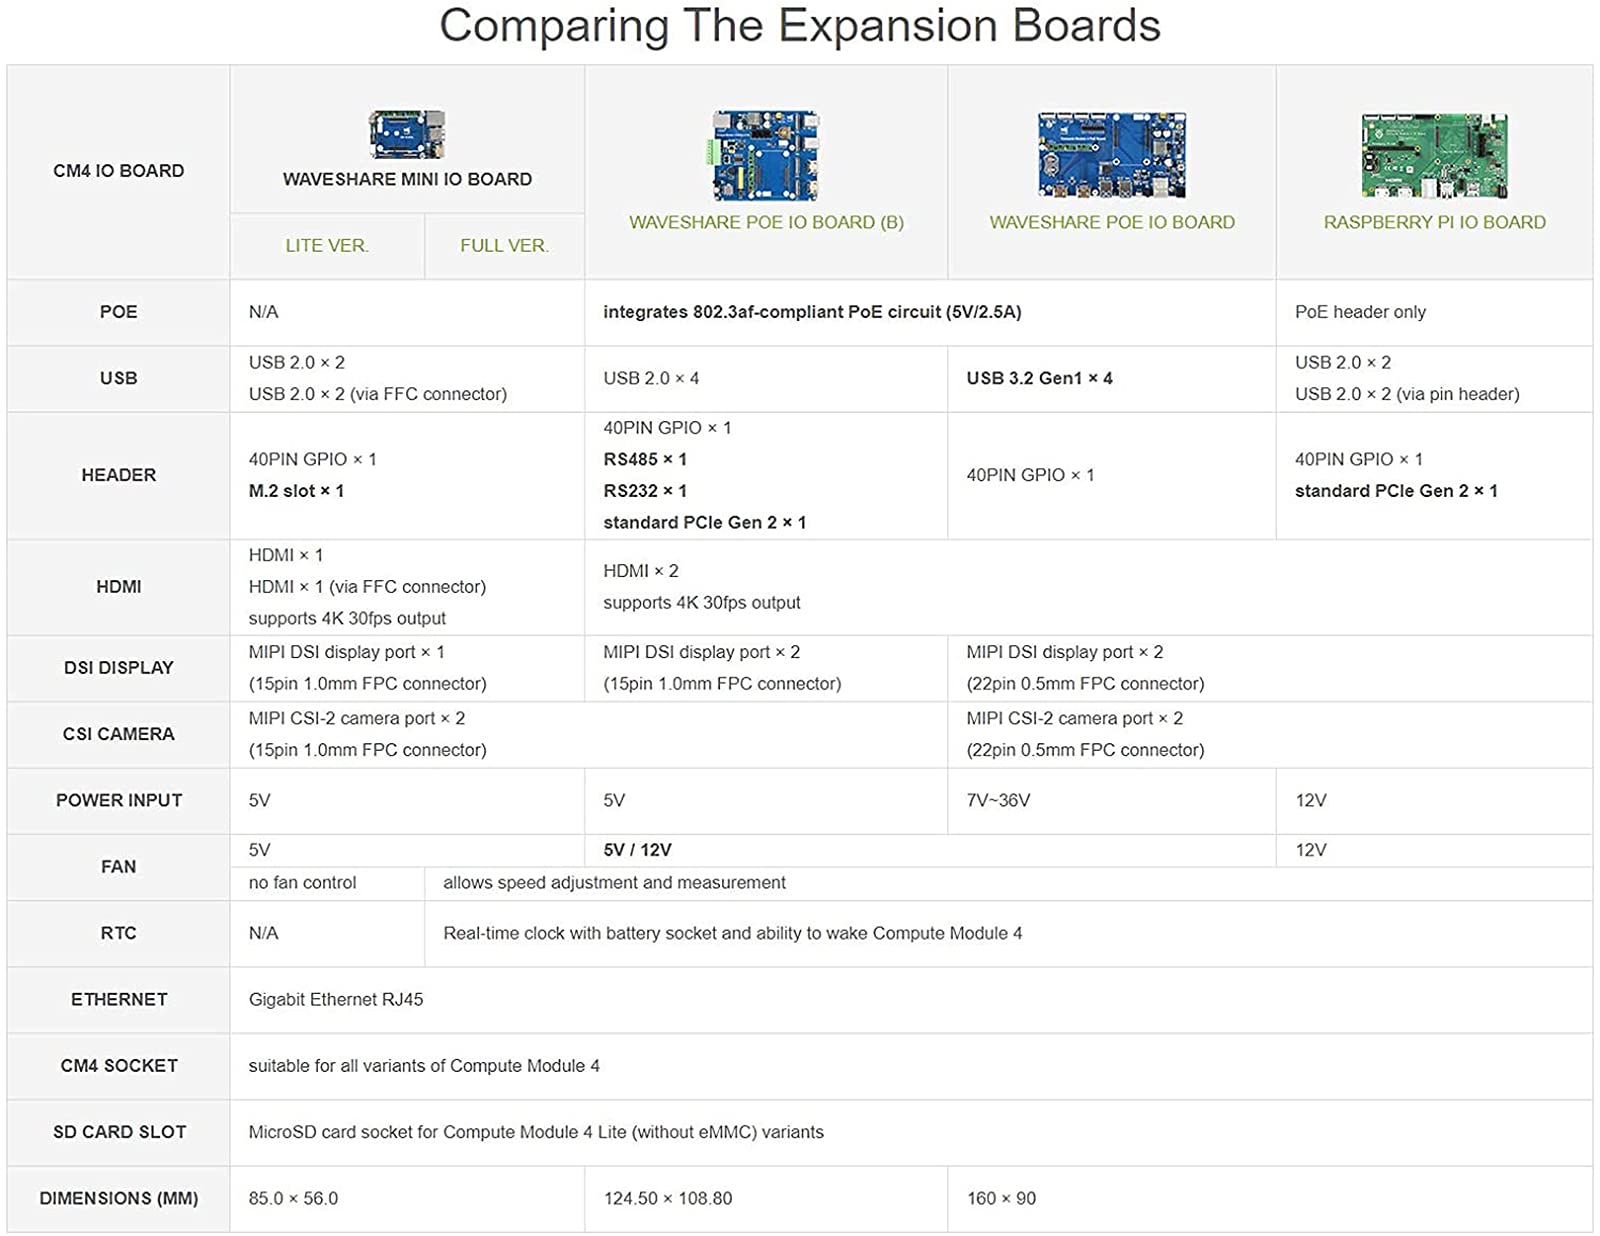1600x1236 pixels.
Task: Select the Waveshare PoE IO Board photo
Action: [x=1112, y=155]
